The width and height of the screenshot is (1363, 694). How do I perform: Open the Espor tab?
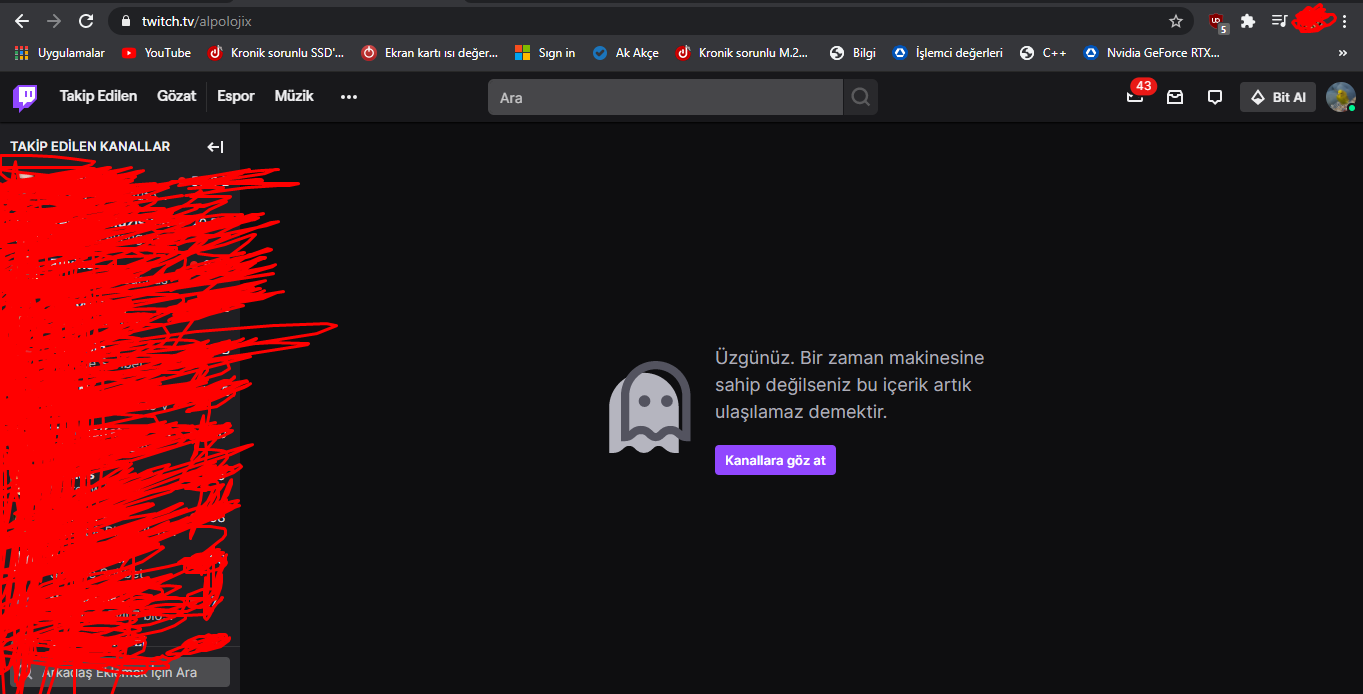pyautogui.click(x=236, y=97)
